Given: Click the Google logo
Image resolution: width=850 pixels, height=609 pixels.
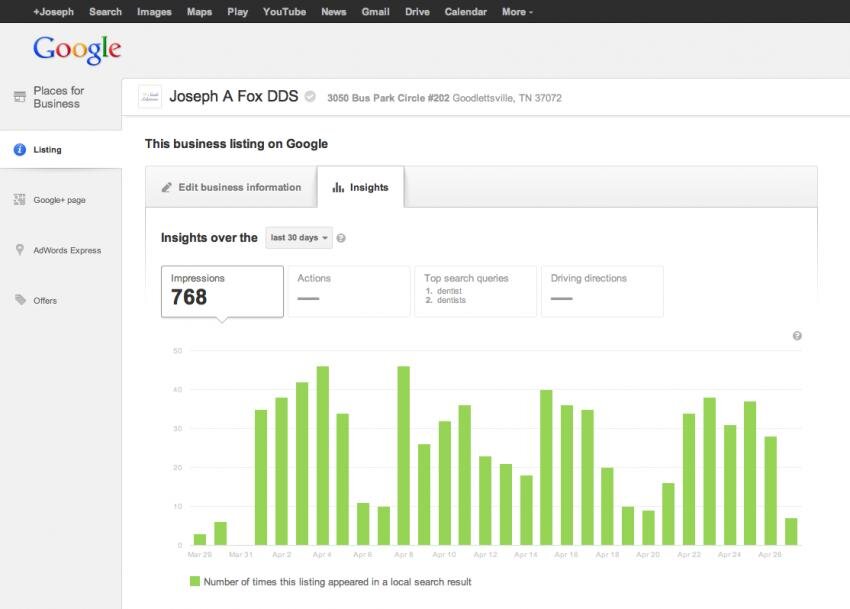Looking at the screenshot, I should click(x=77, y=50).
